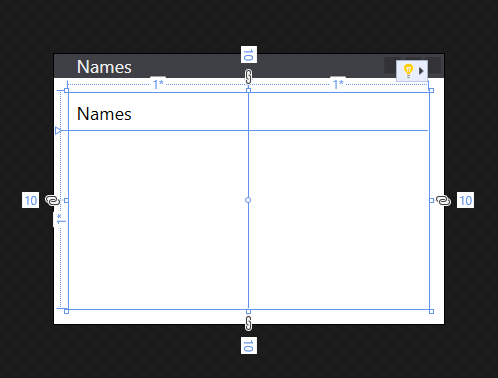Toggle the bottom margin chain link icon
The width and height of the screenshot is (498, 378).
pyautogui.click(x=248, y=323)
